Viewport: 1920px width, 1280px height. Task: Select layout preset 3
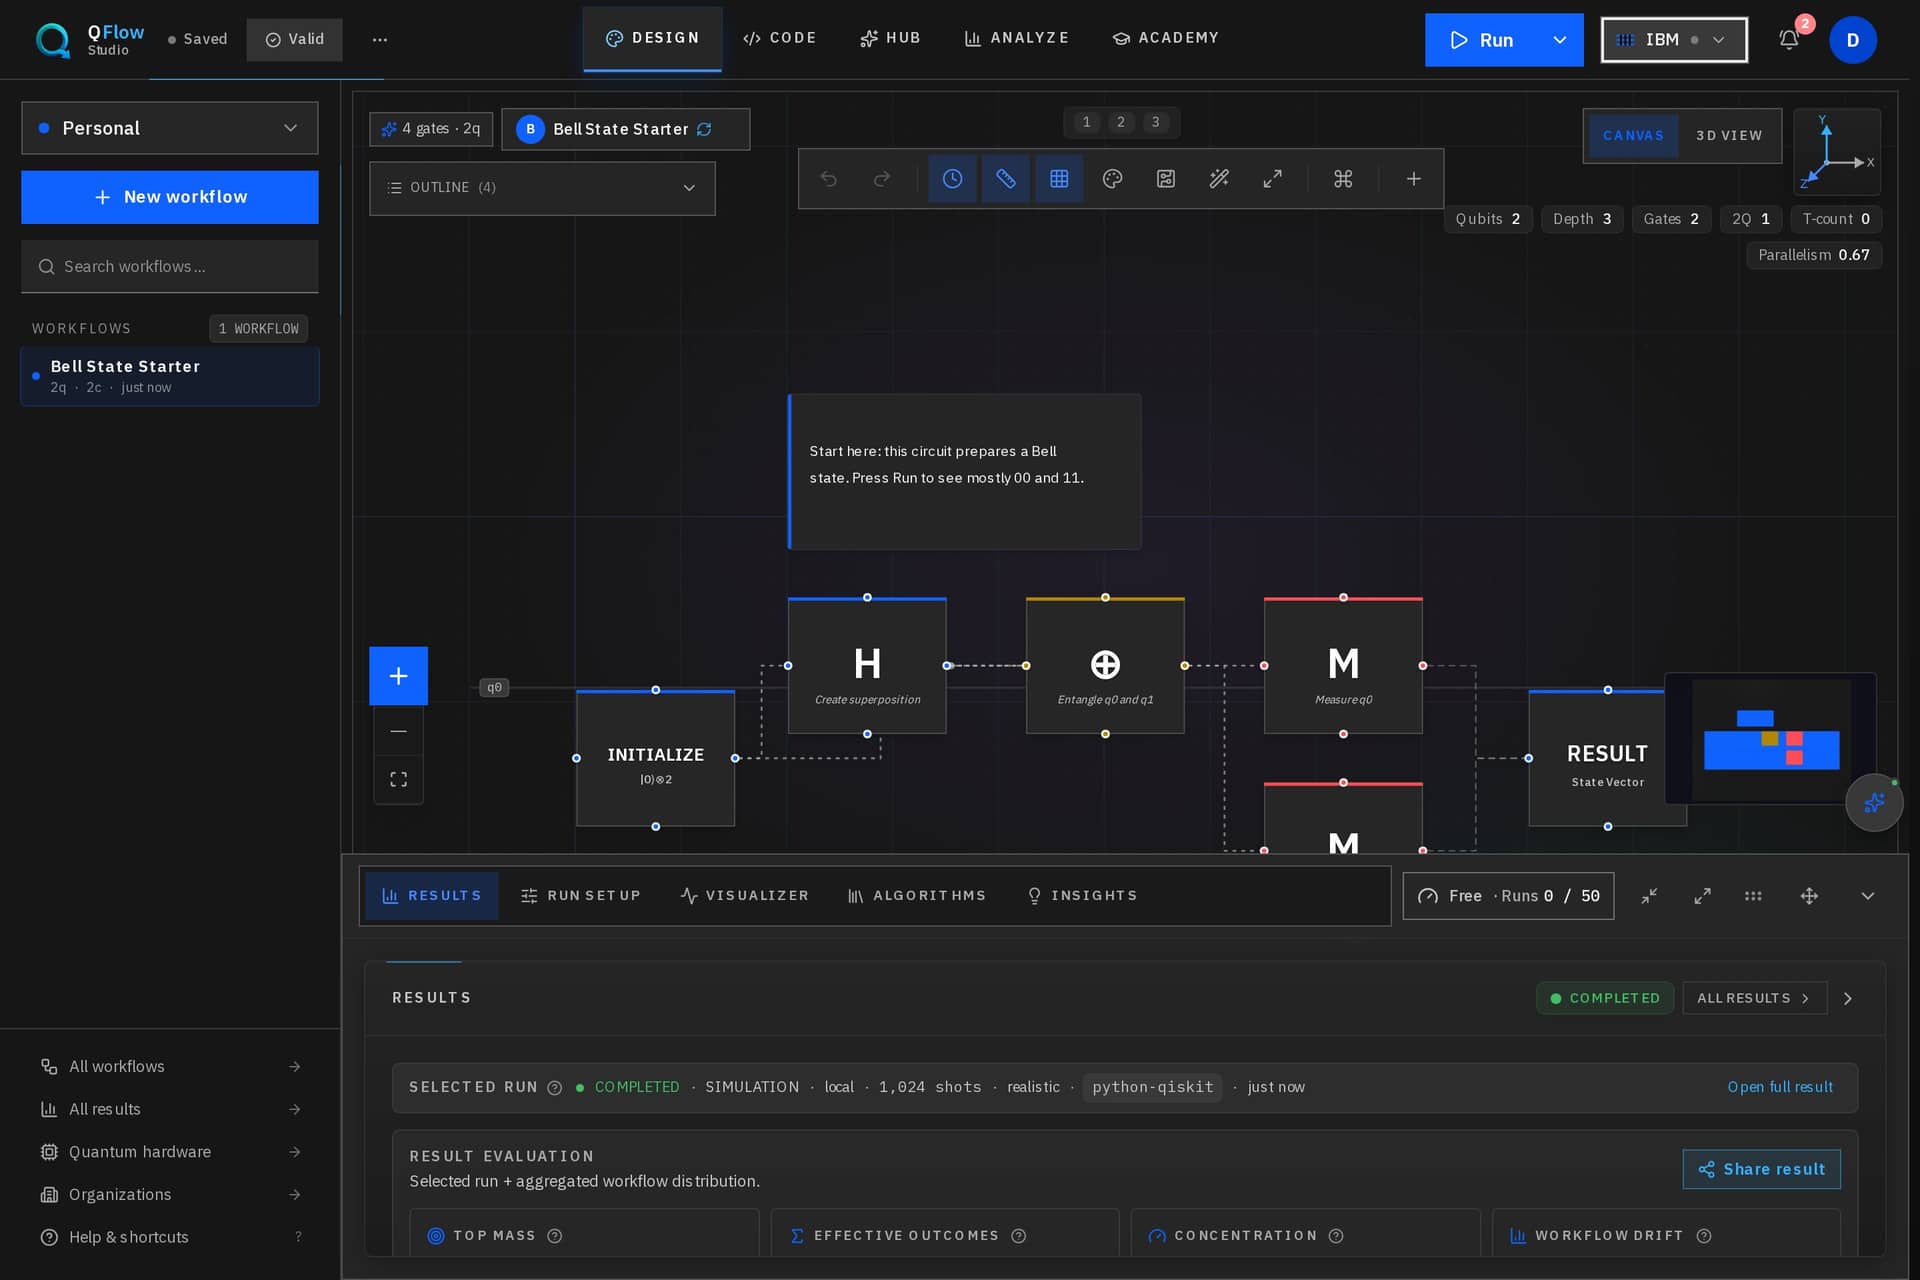(x=1155, y=122)
